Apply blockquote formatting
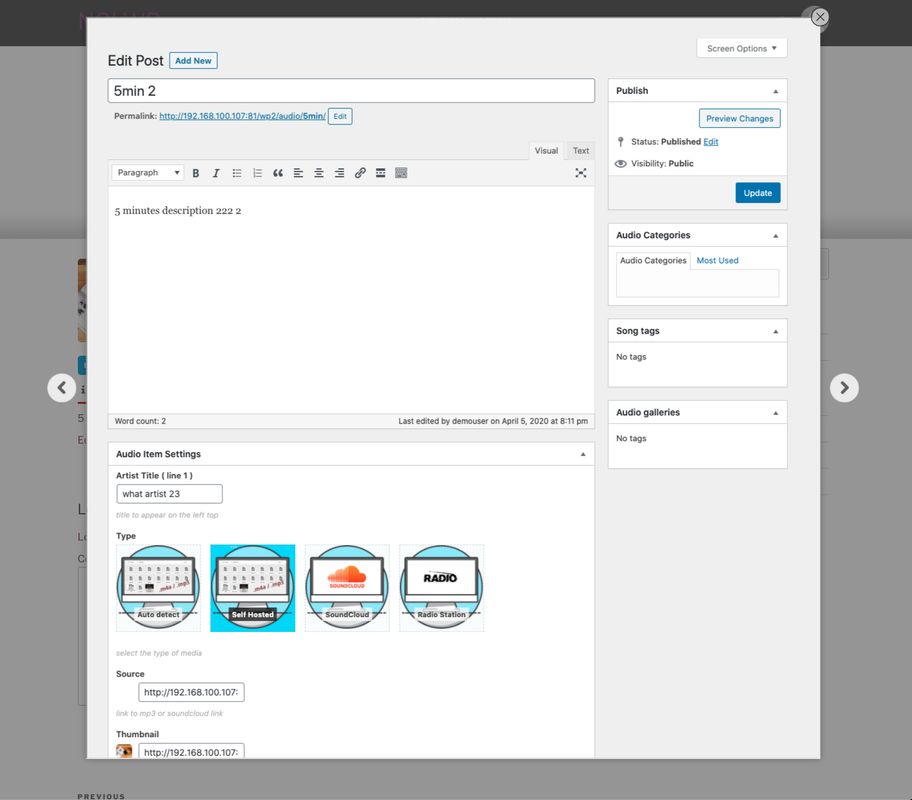 pyautogui.click(x=278, y=173)
